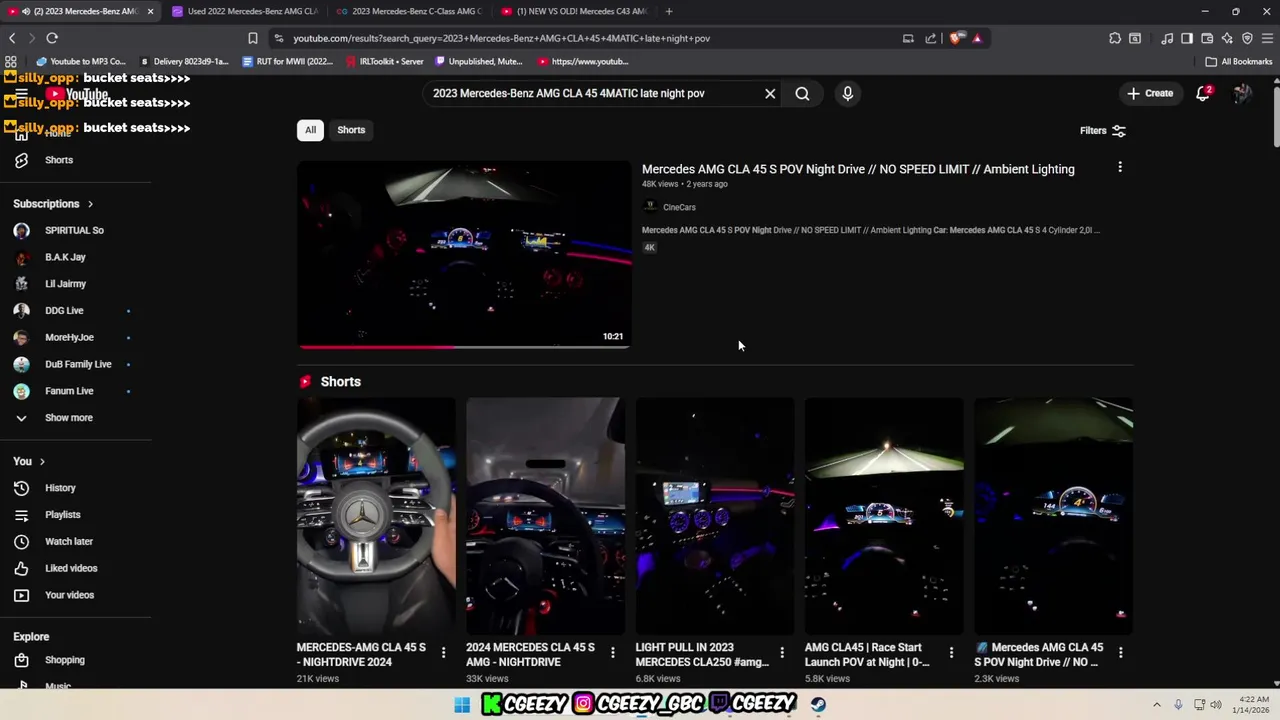Switch to 2023 Mercedes-Benz C-Class AMG tab

[409, 11]
